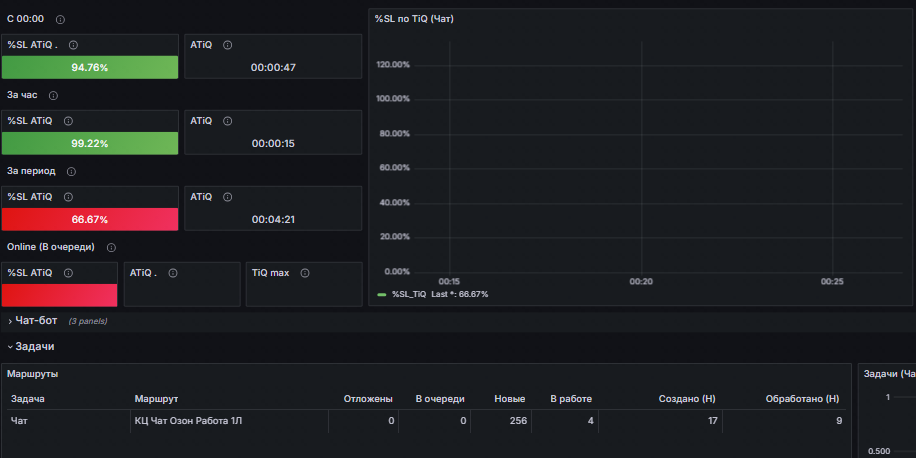Open the %SL по TiQ (Чат) panel title
This screenshot has height=458, width=916.
pos(414,19)
